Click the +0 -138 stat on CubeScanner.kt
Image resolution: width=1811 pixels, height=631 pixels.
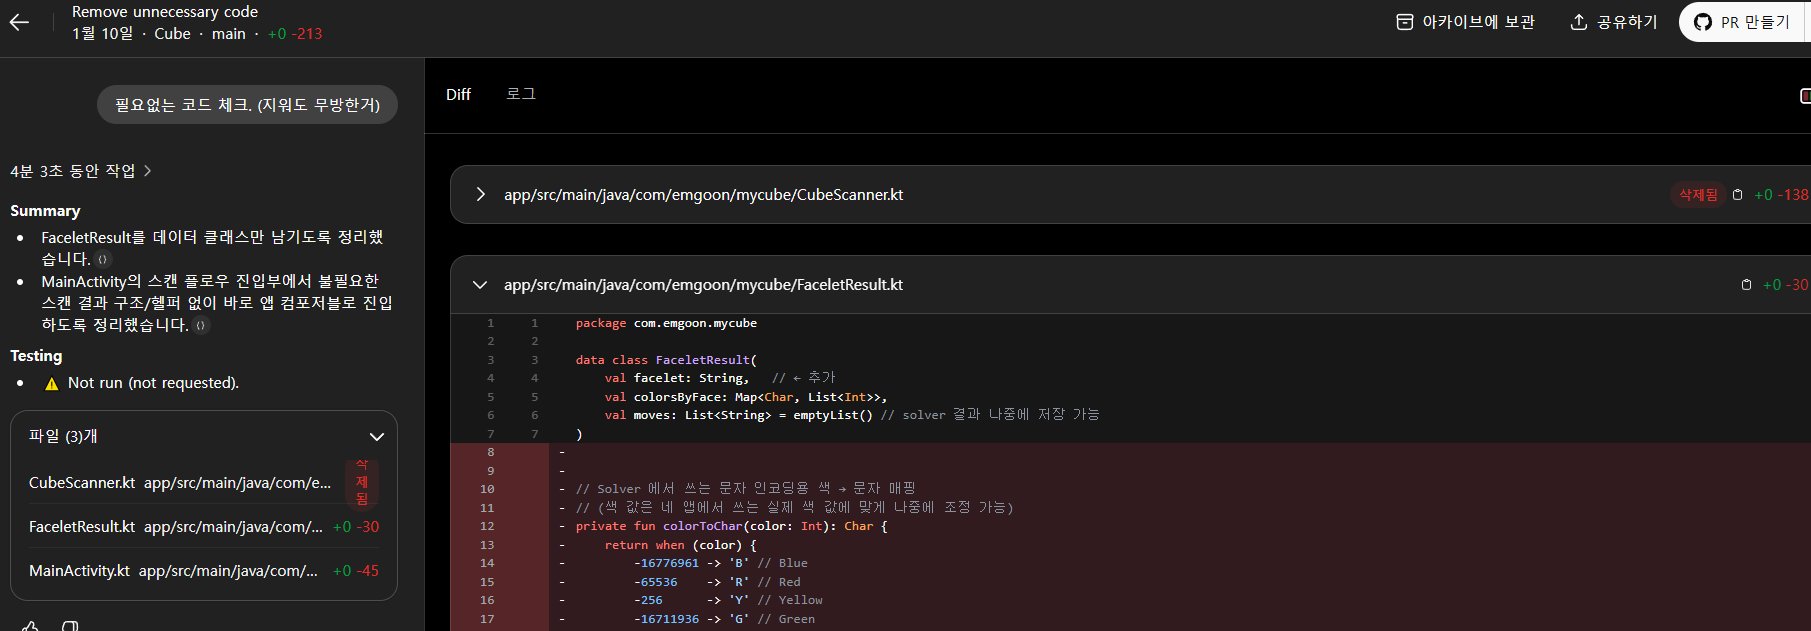click(1781, 195)
